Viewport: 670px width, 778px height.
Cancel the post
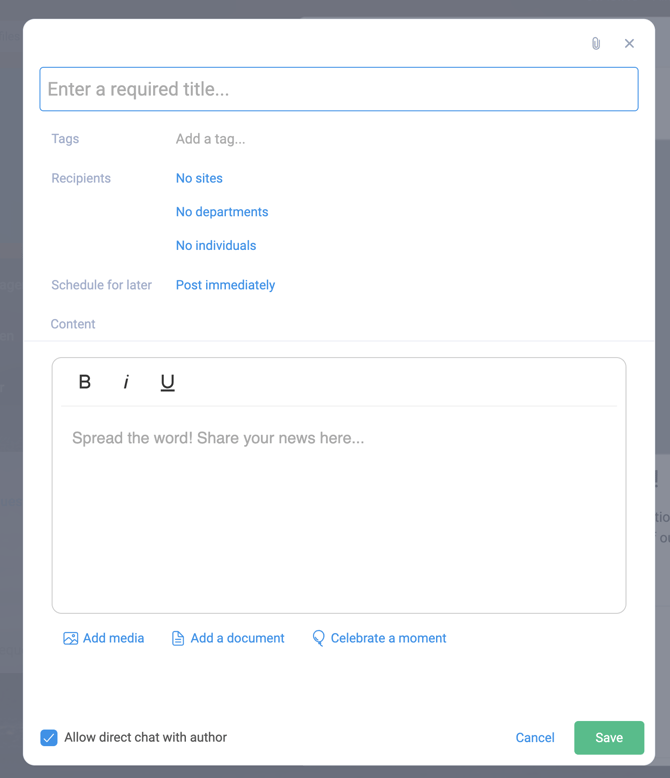(535, 738)
